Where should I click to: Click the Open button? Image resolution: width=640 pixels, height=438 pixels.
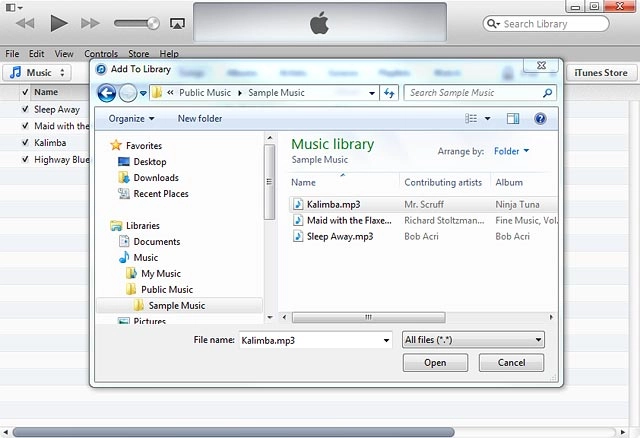pyautogui.click(x=435, y=362)
